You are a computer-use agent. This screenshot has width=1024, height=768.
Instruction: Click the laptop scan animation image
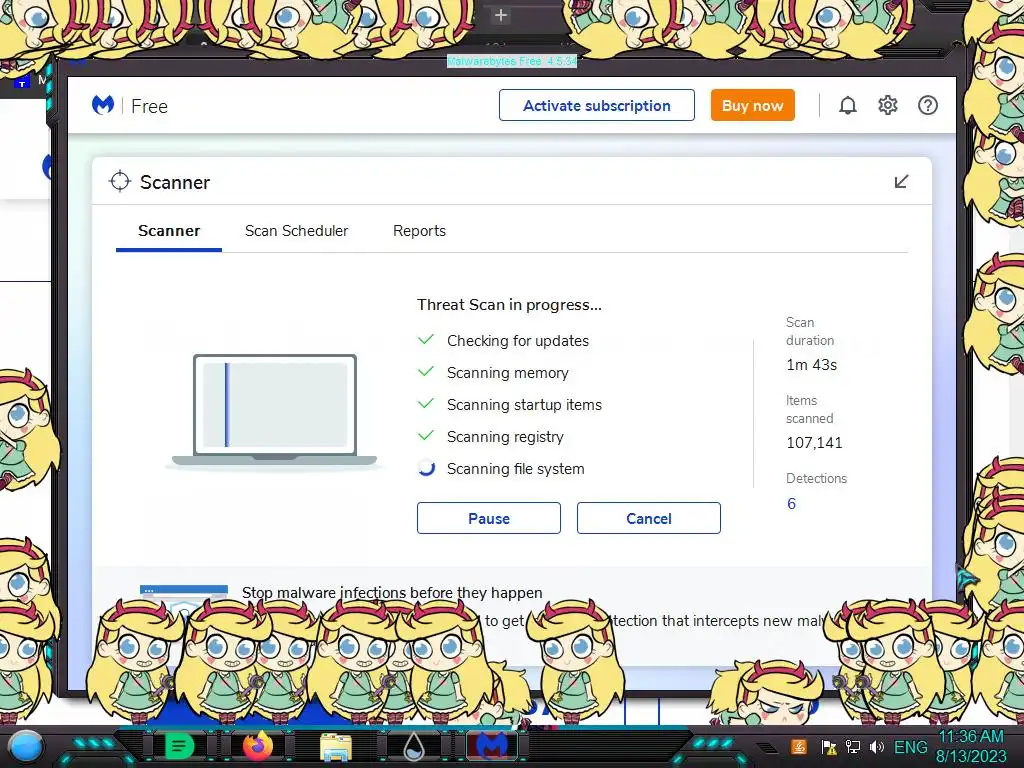point(274,410)
